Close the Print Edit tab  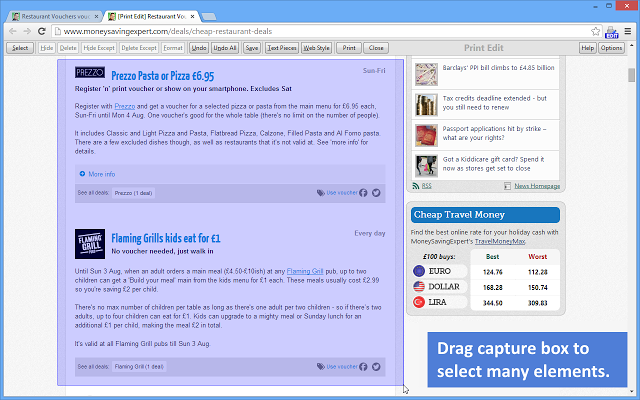[x=192, y=17]
